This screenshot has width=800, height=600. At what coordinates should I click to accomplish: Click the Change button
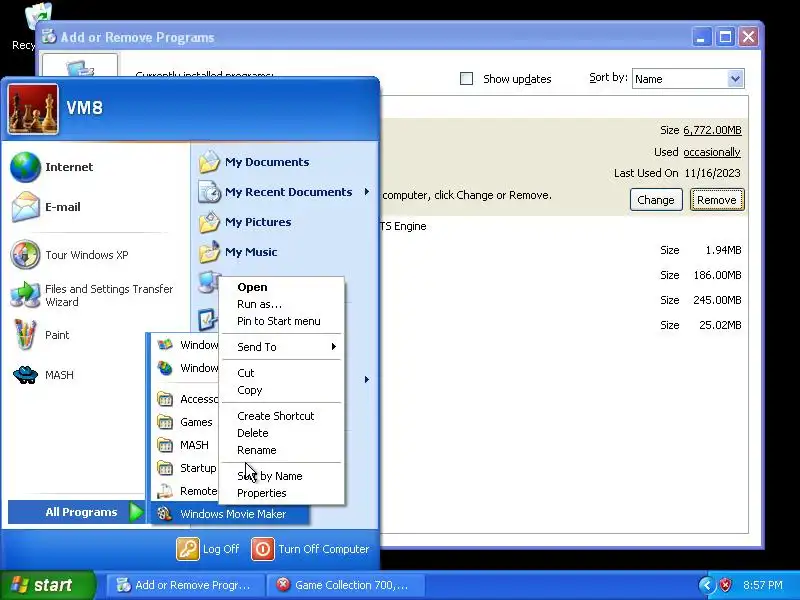(656, 199)
